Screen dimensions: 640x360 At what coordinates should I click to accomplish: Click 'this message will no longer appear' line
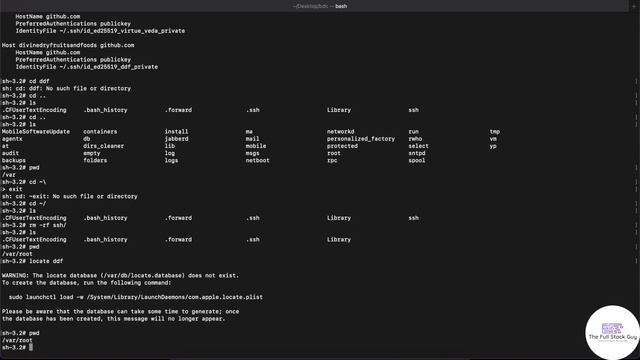pos(113,319)
